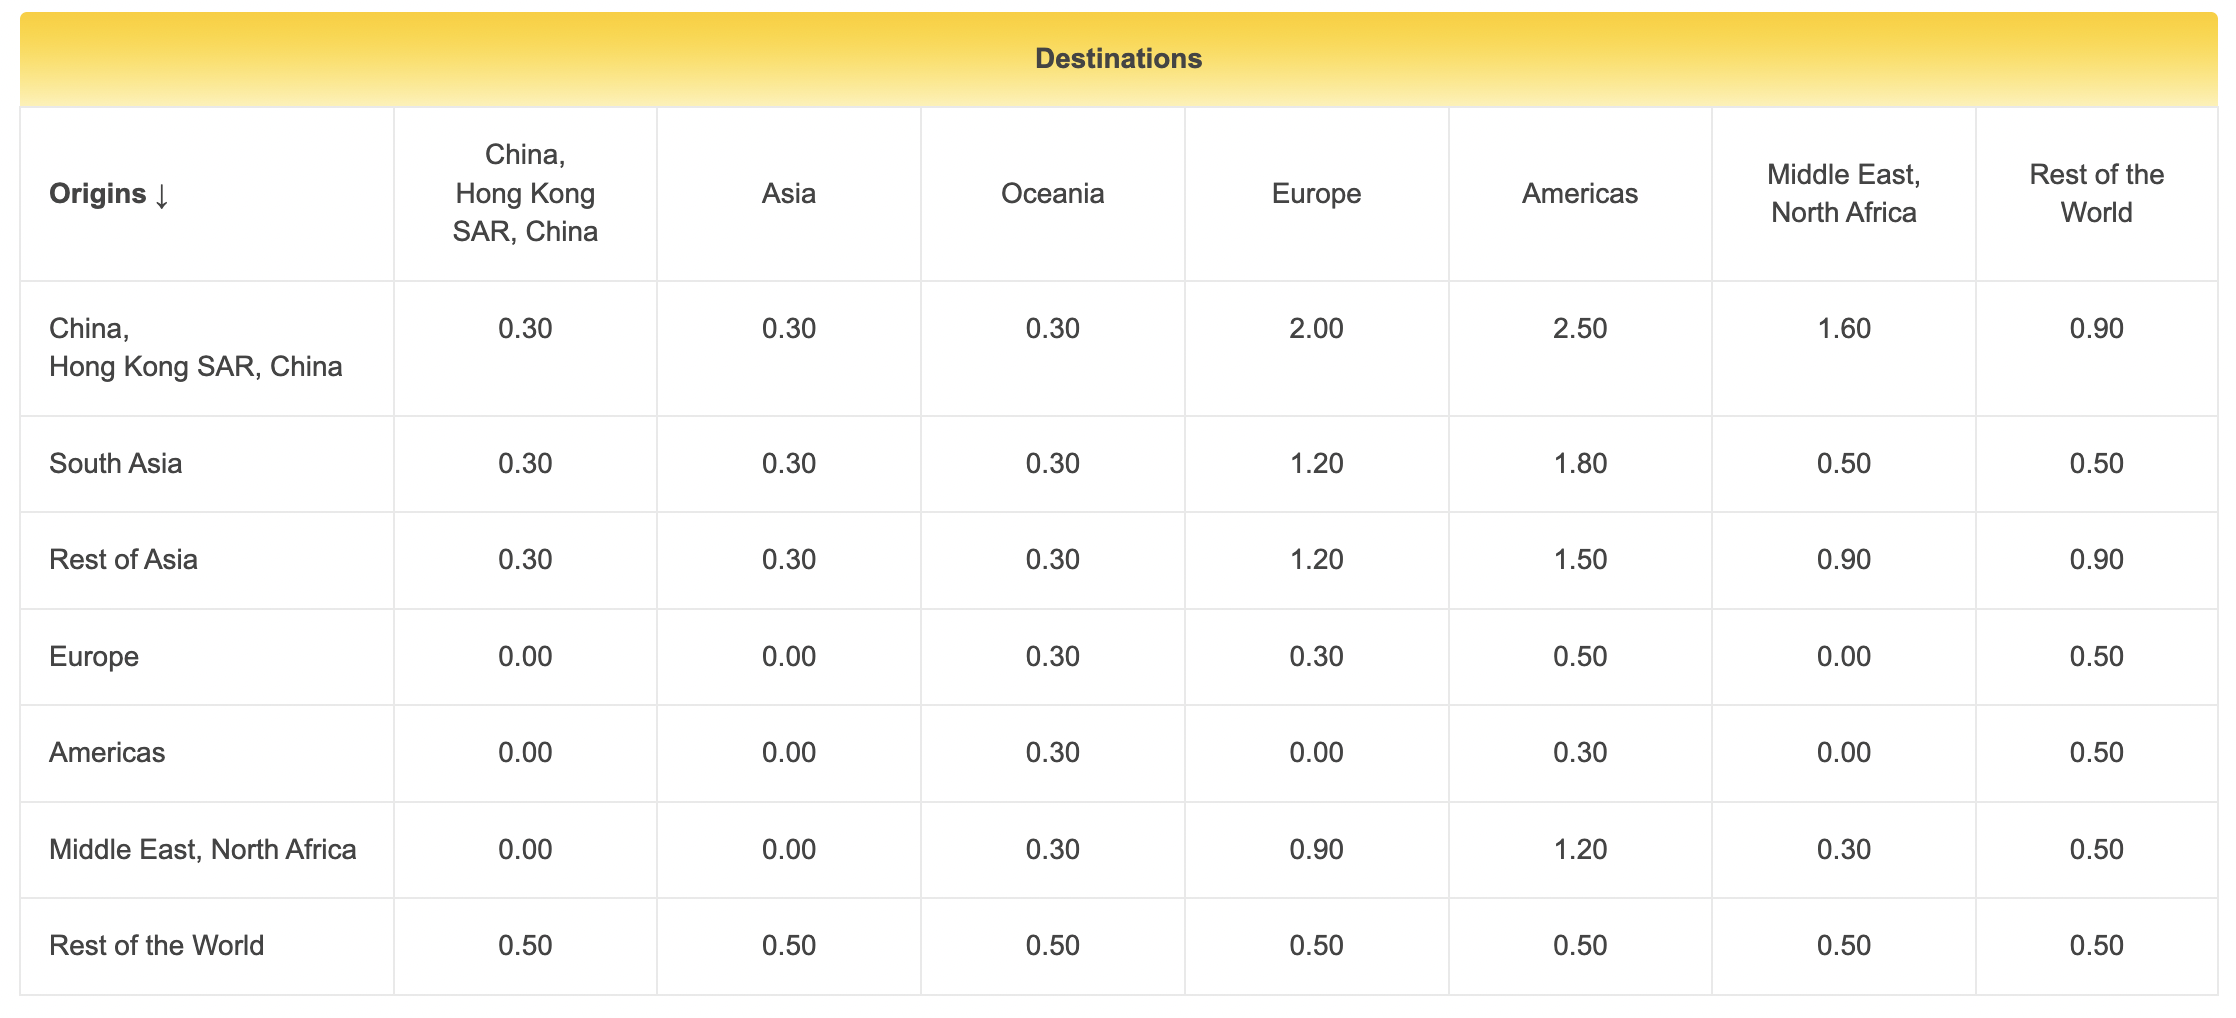The height and width of the screenshot is (1018, 2236).
Task: Select the Asia destination column header
Action: point(789,193)
